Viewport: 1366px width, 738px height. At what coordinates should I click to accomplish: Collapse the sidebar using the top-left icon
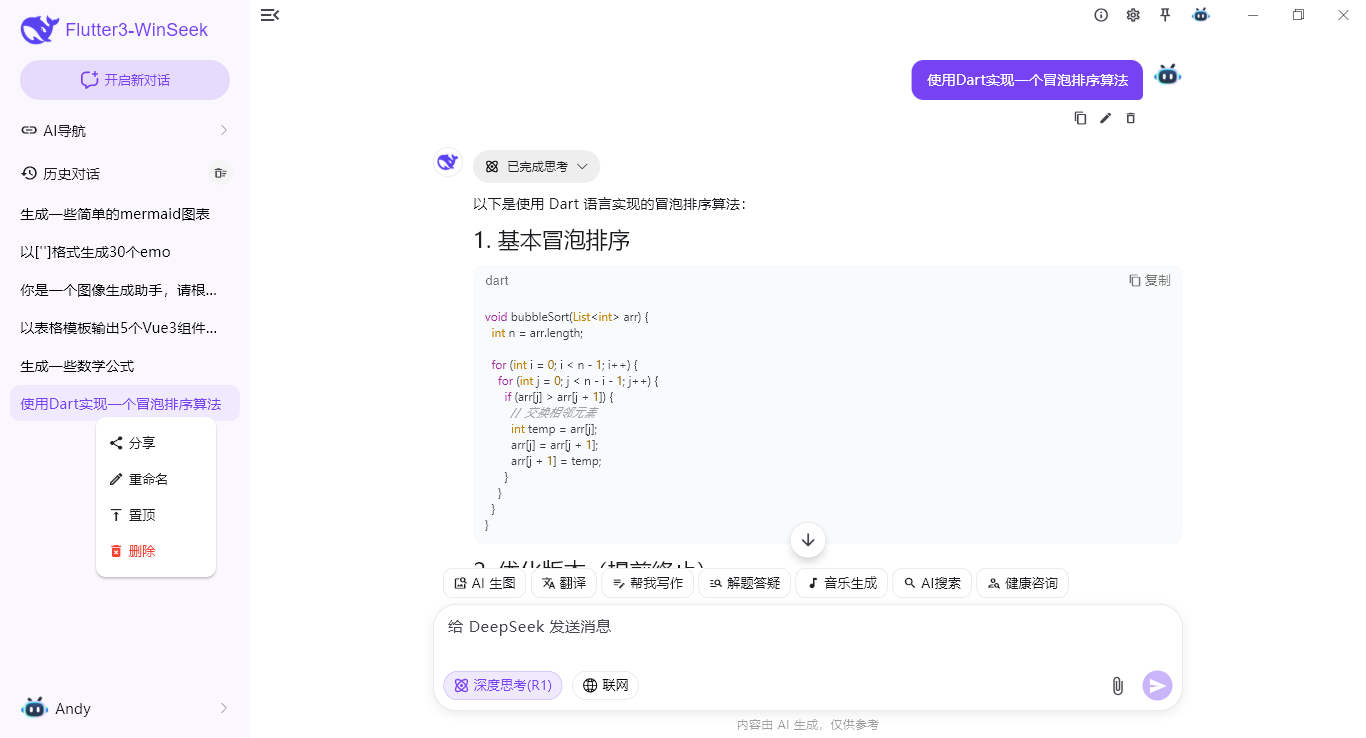coord(270,15)
